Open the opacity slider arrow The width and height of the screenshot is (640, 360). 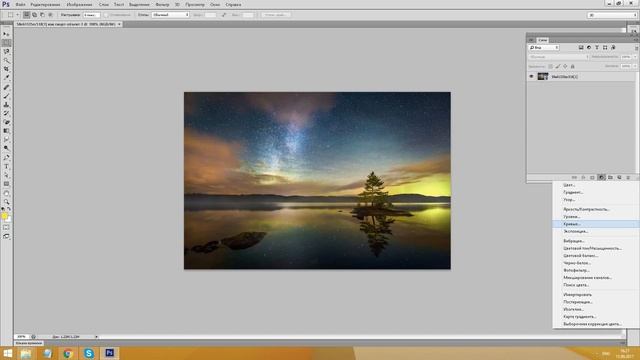635,57
